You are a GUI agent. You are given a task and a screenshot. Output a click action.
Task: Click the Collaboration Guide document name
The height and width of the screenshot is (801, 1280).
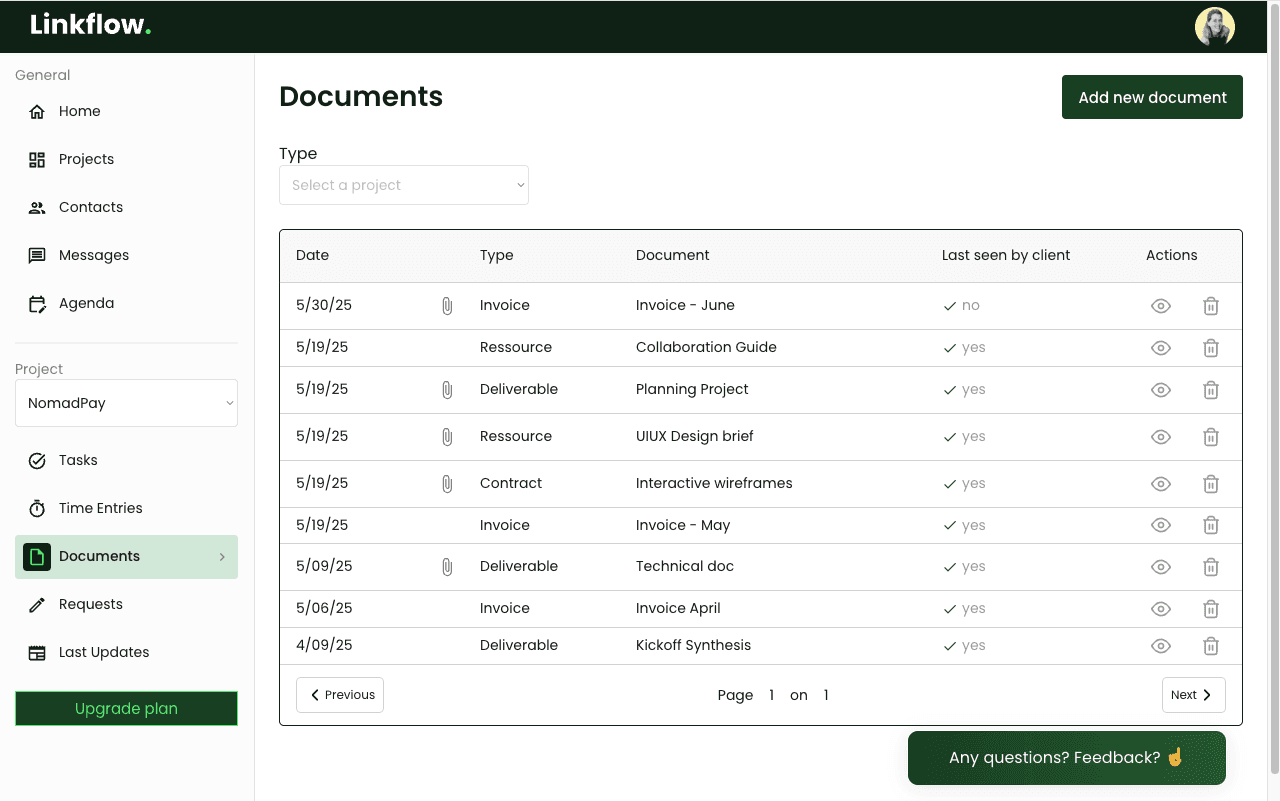coord(706,347)
